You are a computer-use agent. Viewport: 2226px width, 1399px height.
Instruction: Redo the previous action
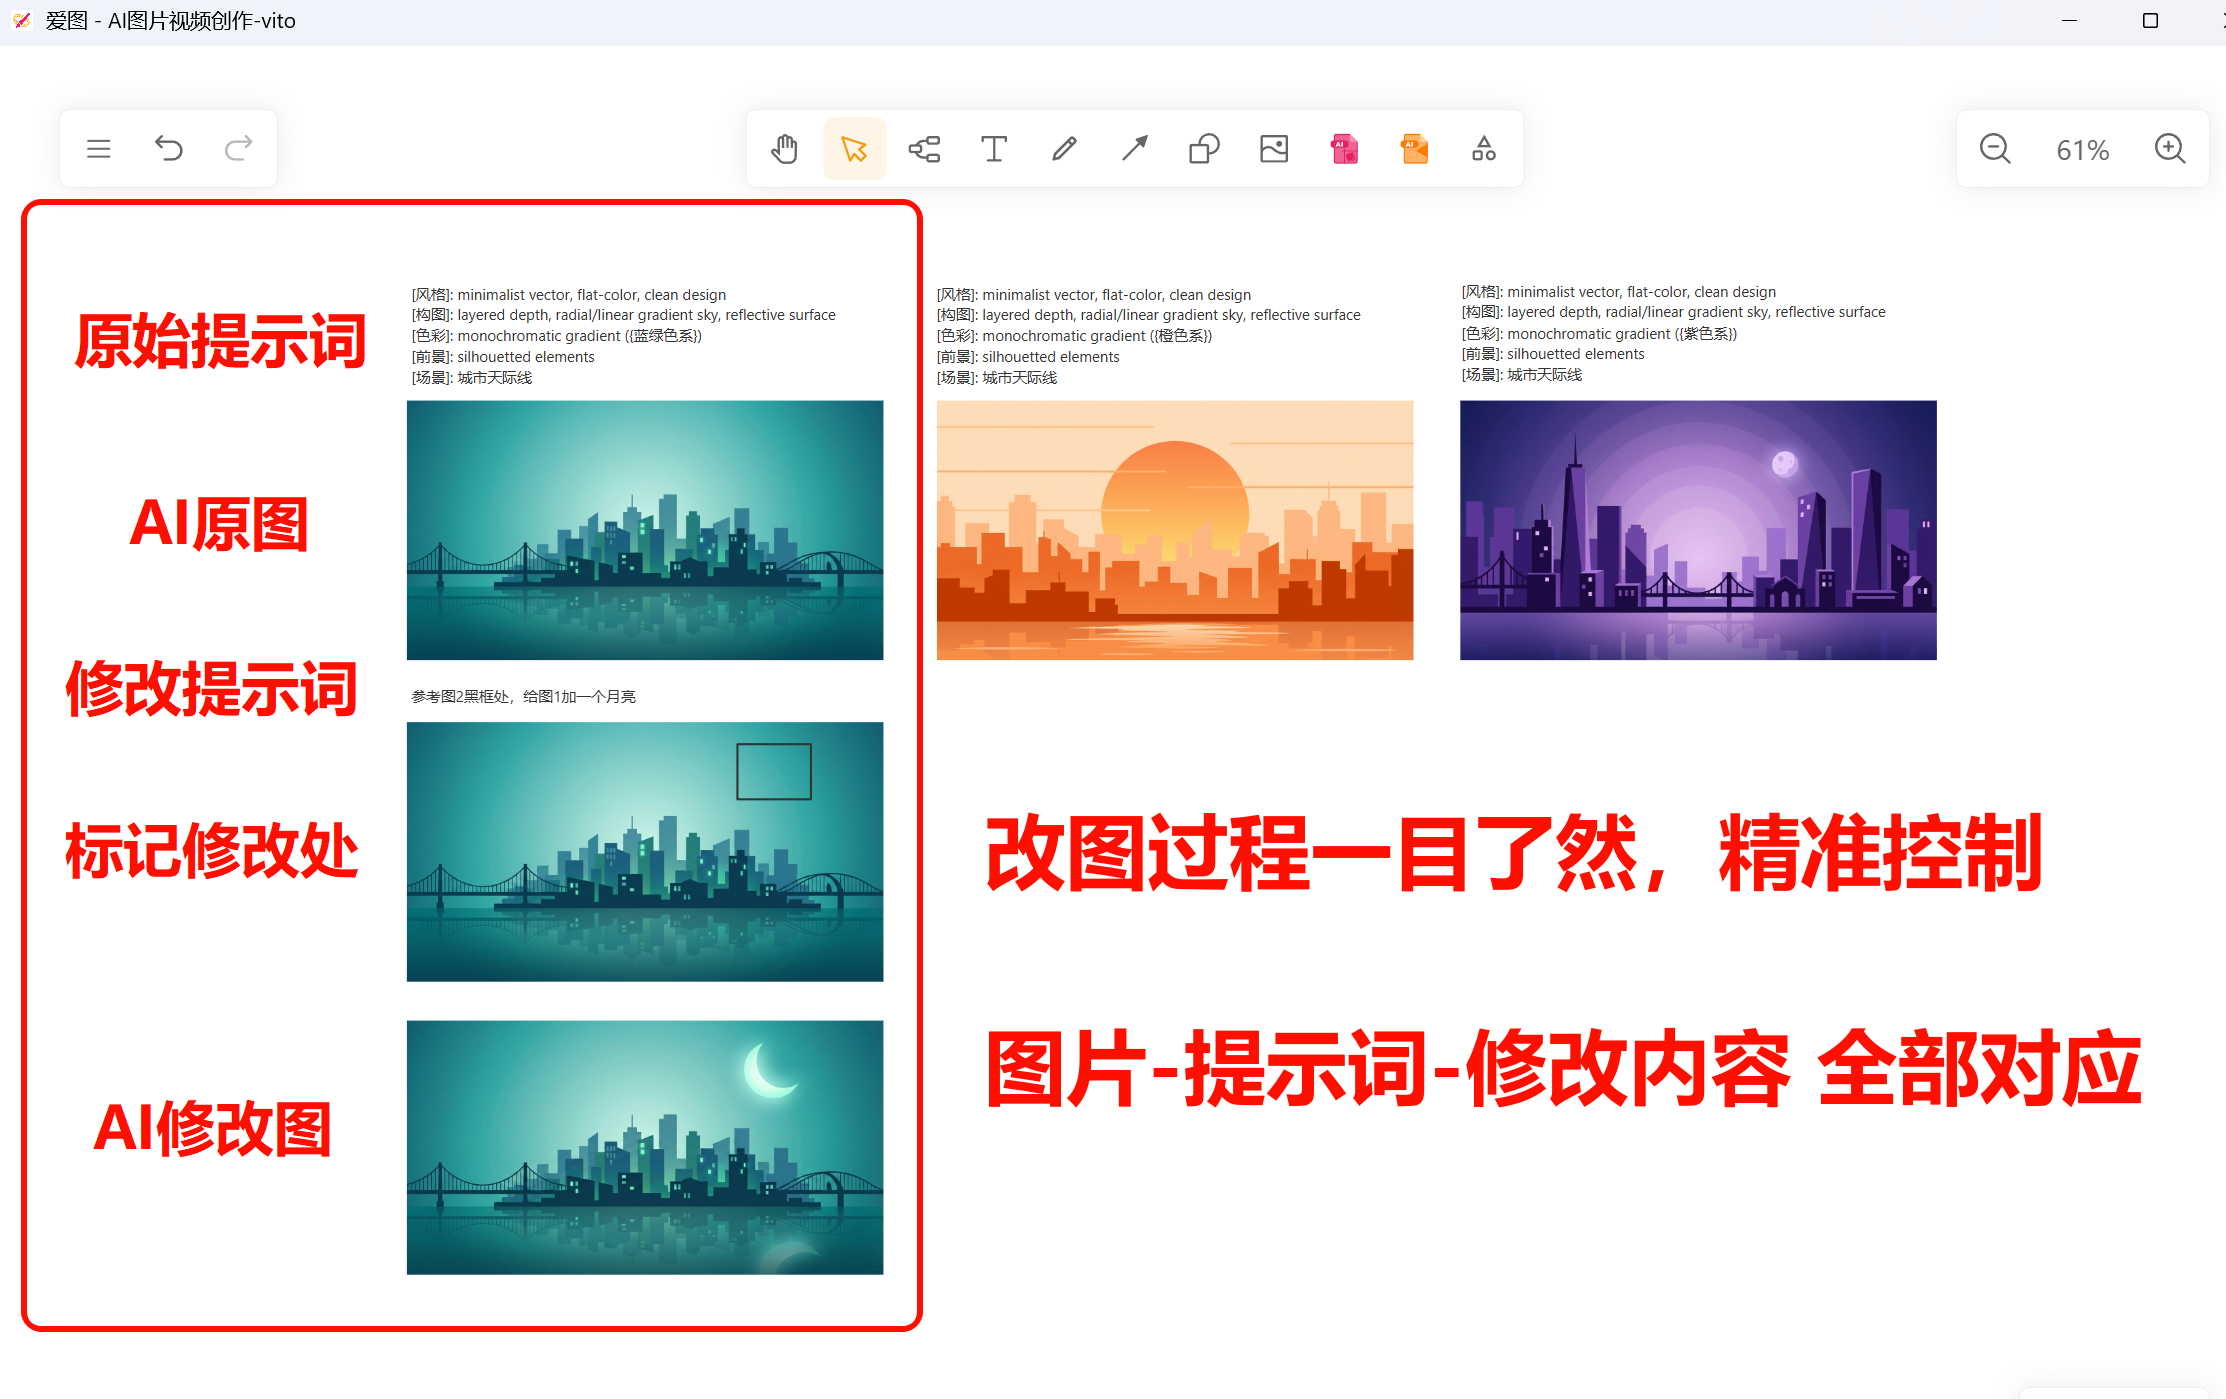[238, 149]
